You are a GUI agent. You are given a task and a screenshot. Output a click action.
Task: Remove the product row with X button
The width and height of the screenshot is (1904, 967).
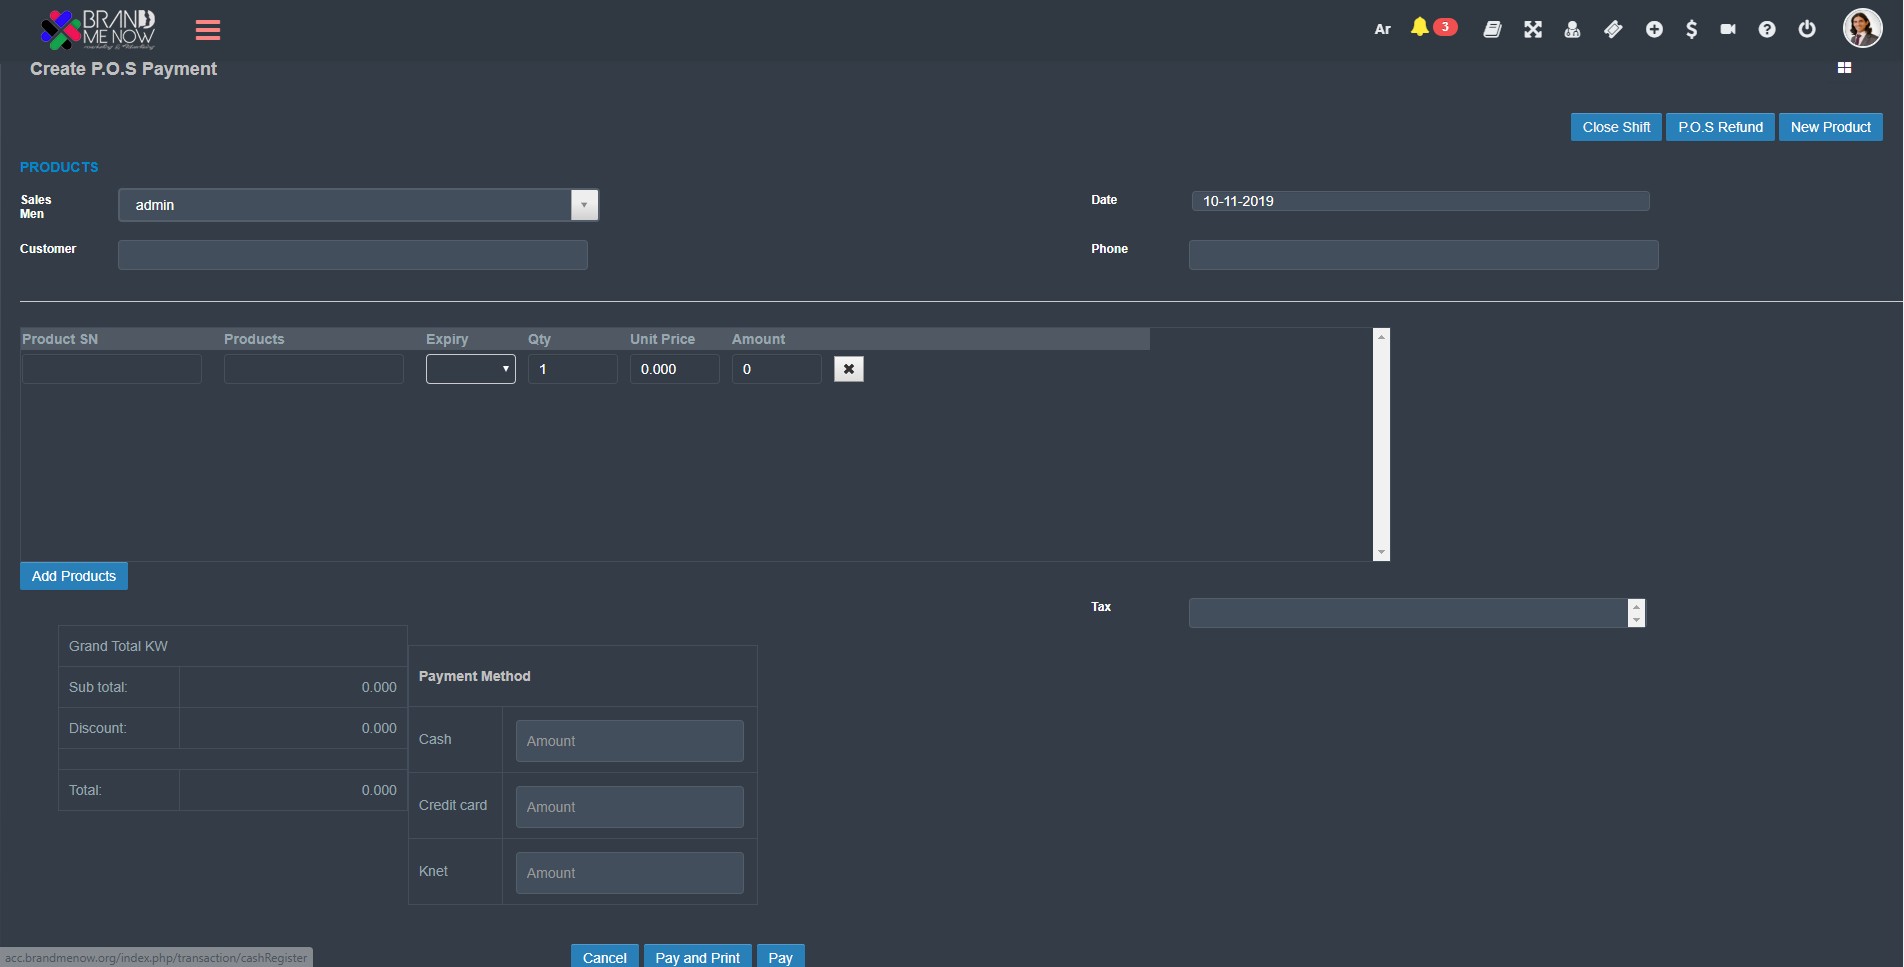(848, 369)
